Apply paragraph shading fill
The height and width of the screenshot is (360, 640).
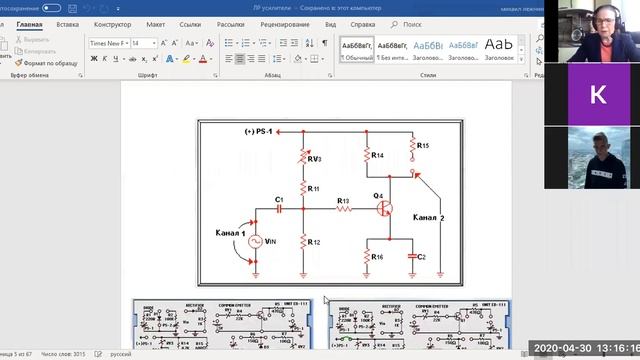coord(298,59)
